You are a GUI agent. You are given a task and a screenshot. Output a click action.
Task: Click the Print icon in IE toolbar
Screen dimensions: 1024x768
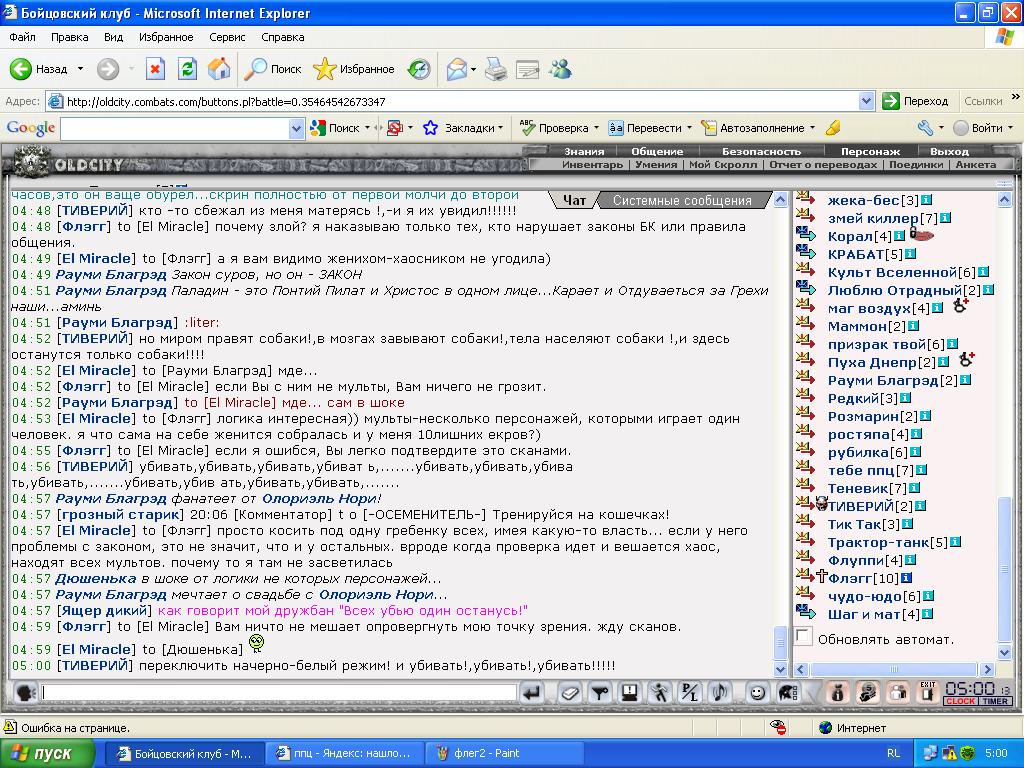tap(496, 69)
